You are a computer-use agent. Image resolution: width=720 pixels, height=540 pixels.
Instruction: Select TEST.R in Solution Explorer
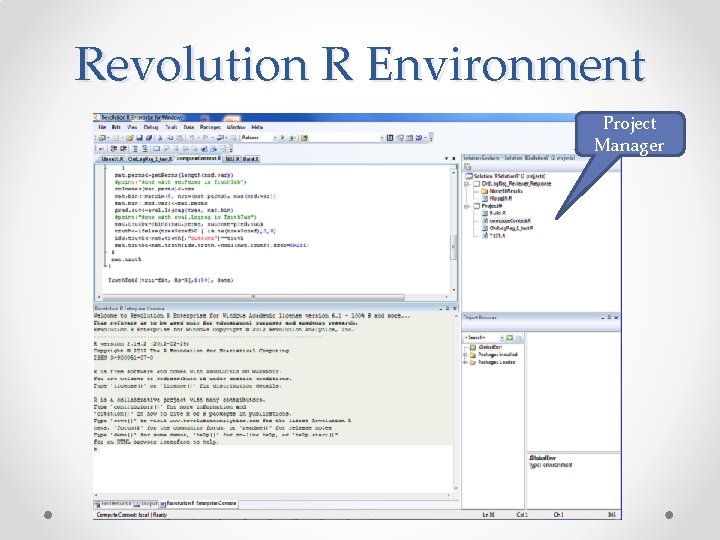497,236
